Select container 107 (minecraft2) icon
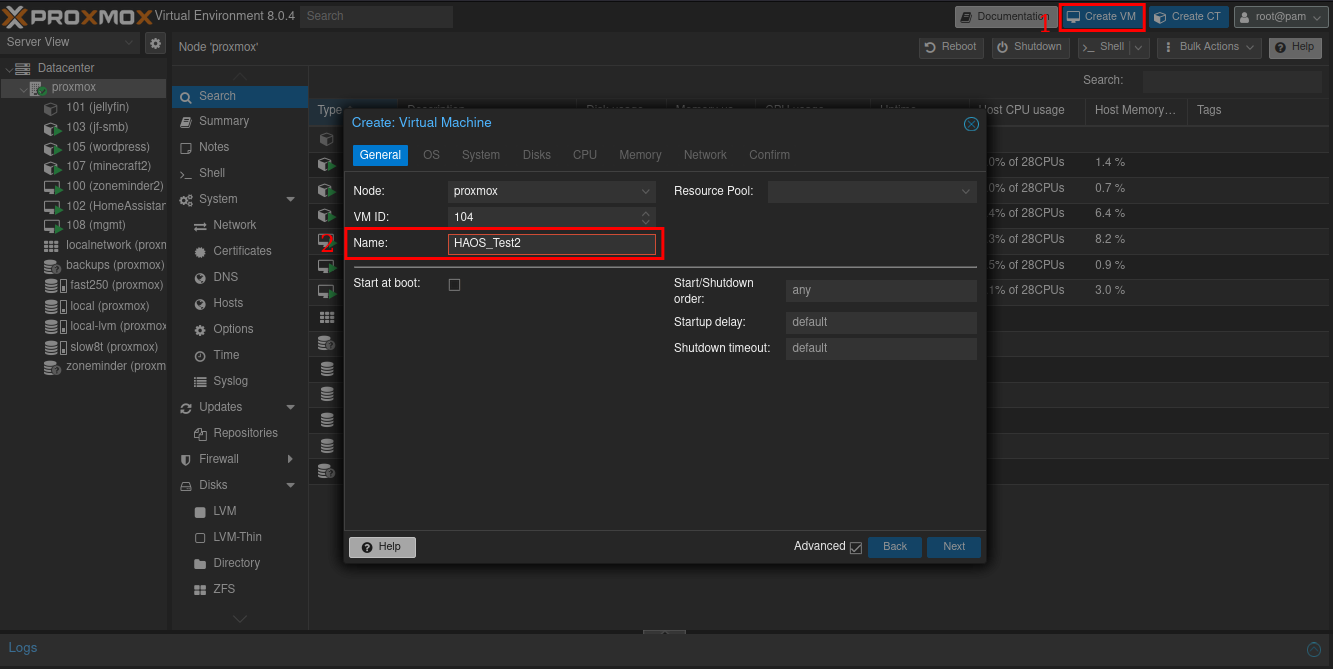The image size is (1333, 669). tap(51, 167)
